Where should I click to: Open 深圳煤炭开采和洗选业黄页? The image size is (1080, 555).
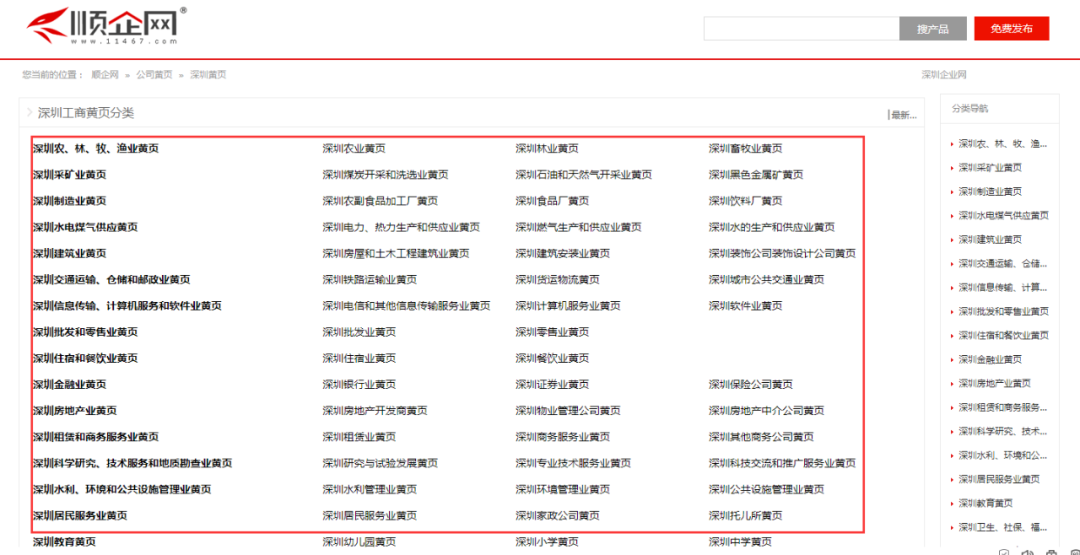[385, 175]
